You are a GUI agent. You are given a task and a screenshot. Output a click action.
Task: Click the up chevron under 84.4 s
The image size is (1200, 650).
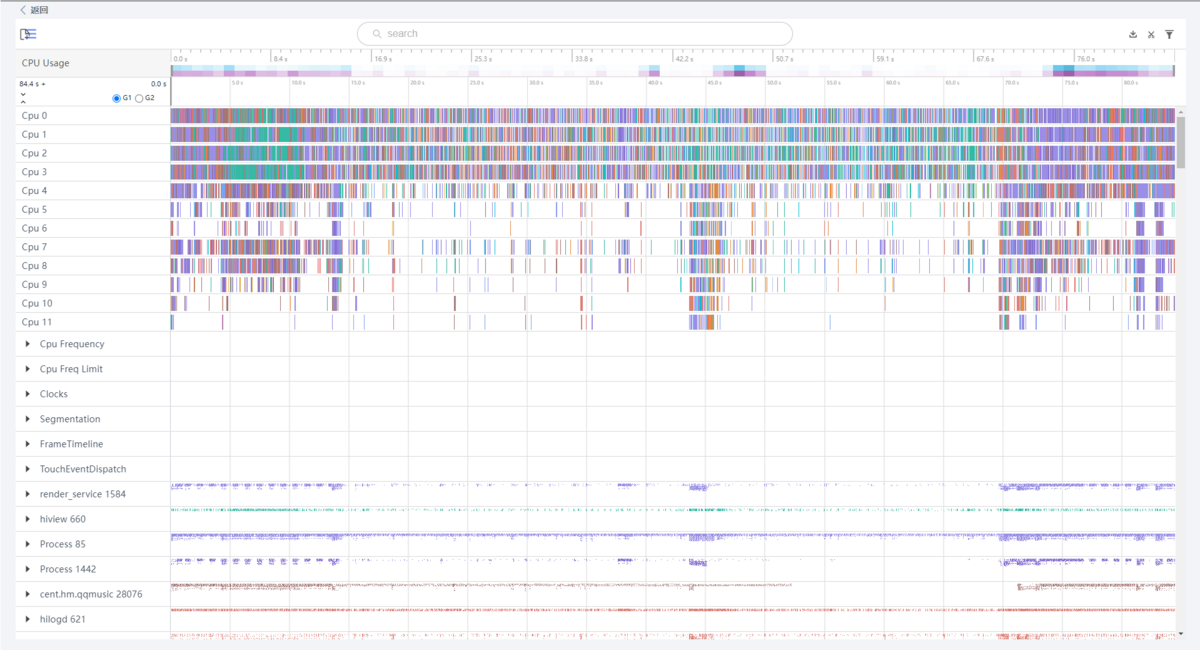point(23,100)
